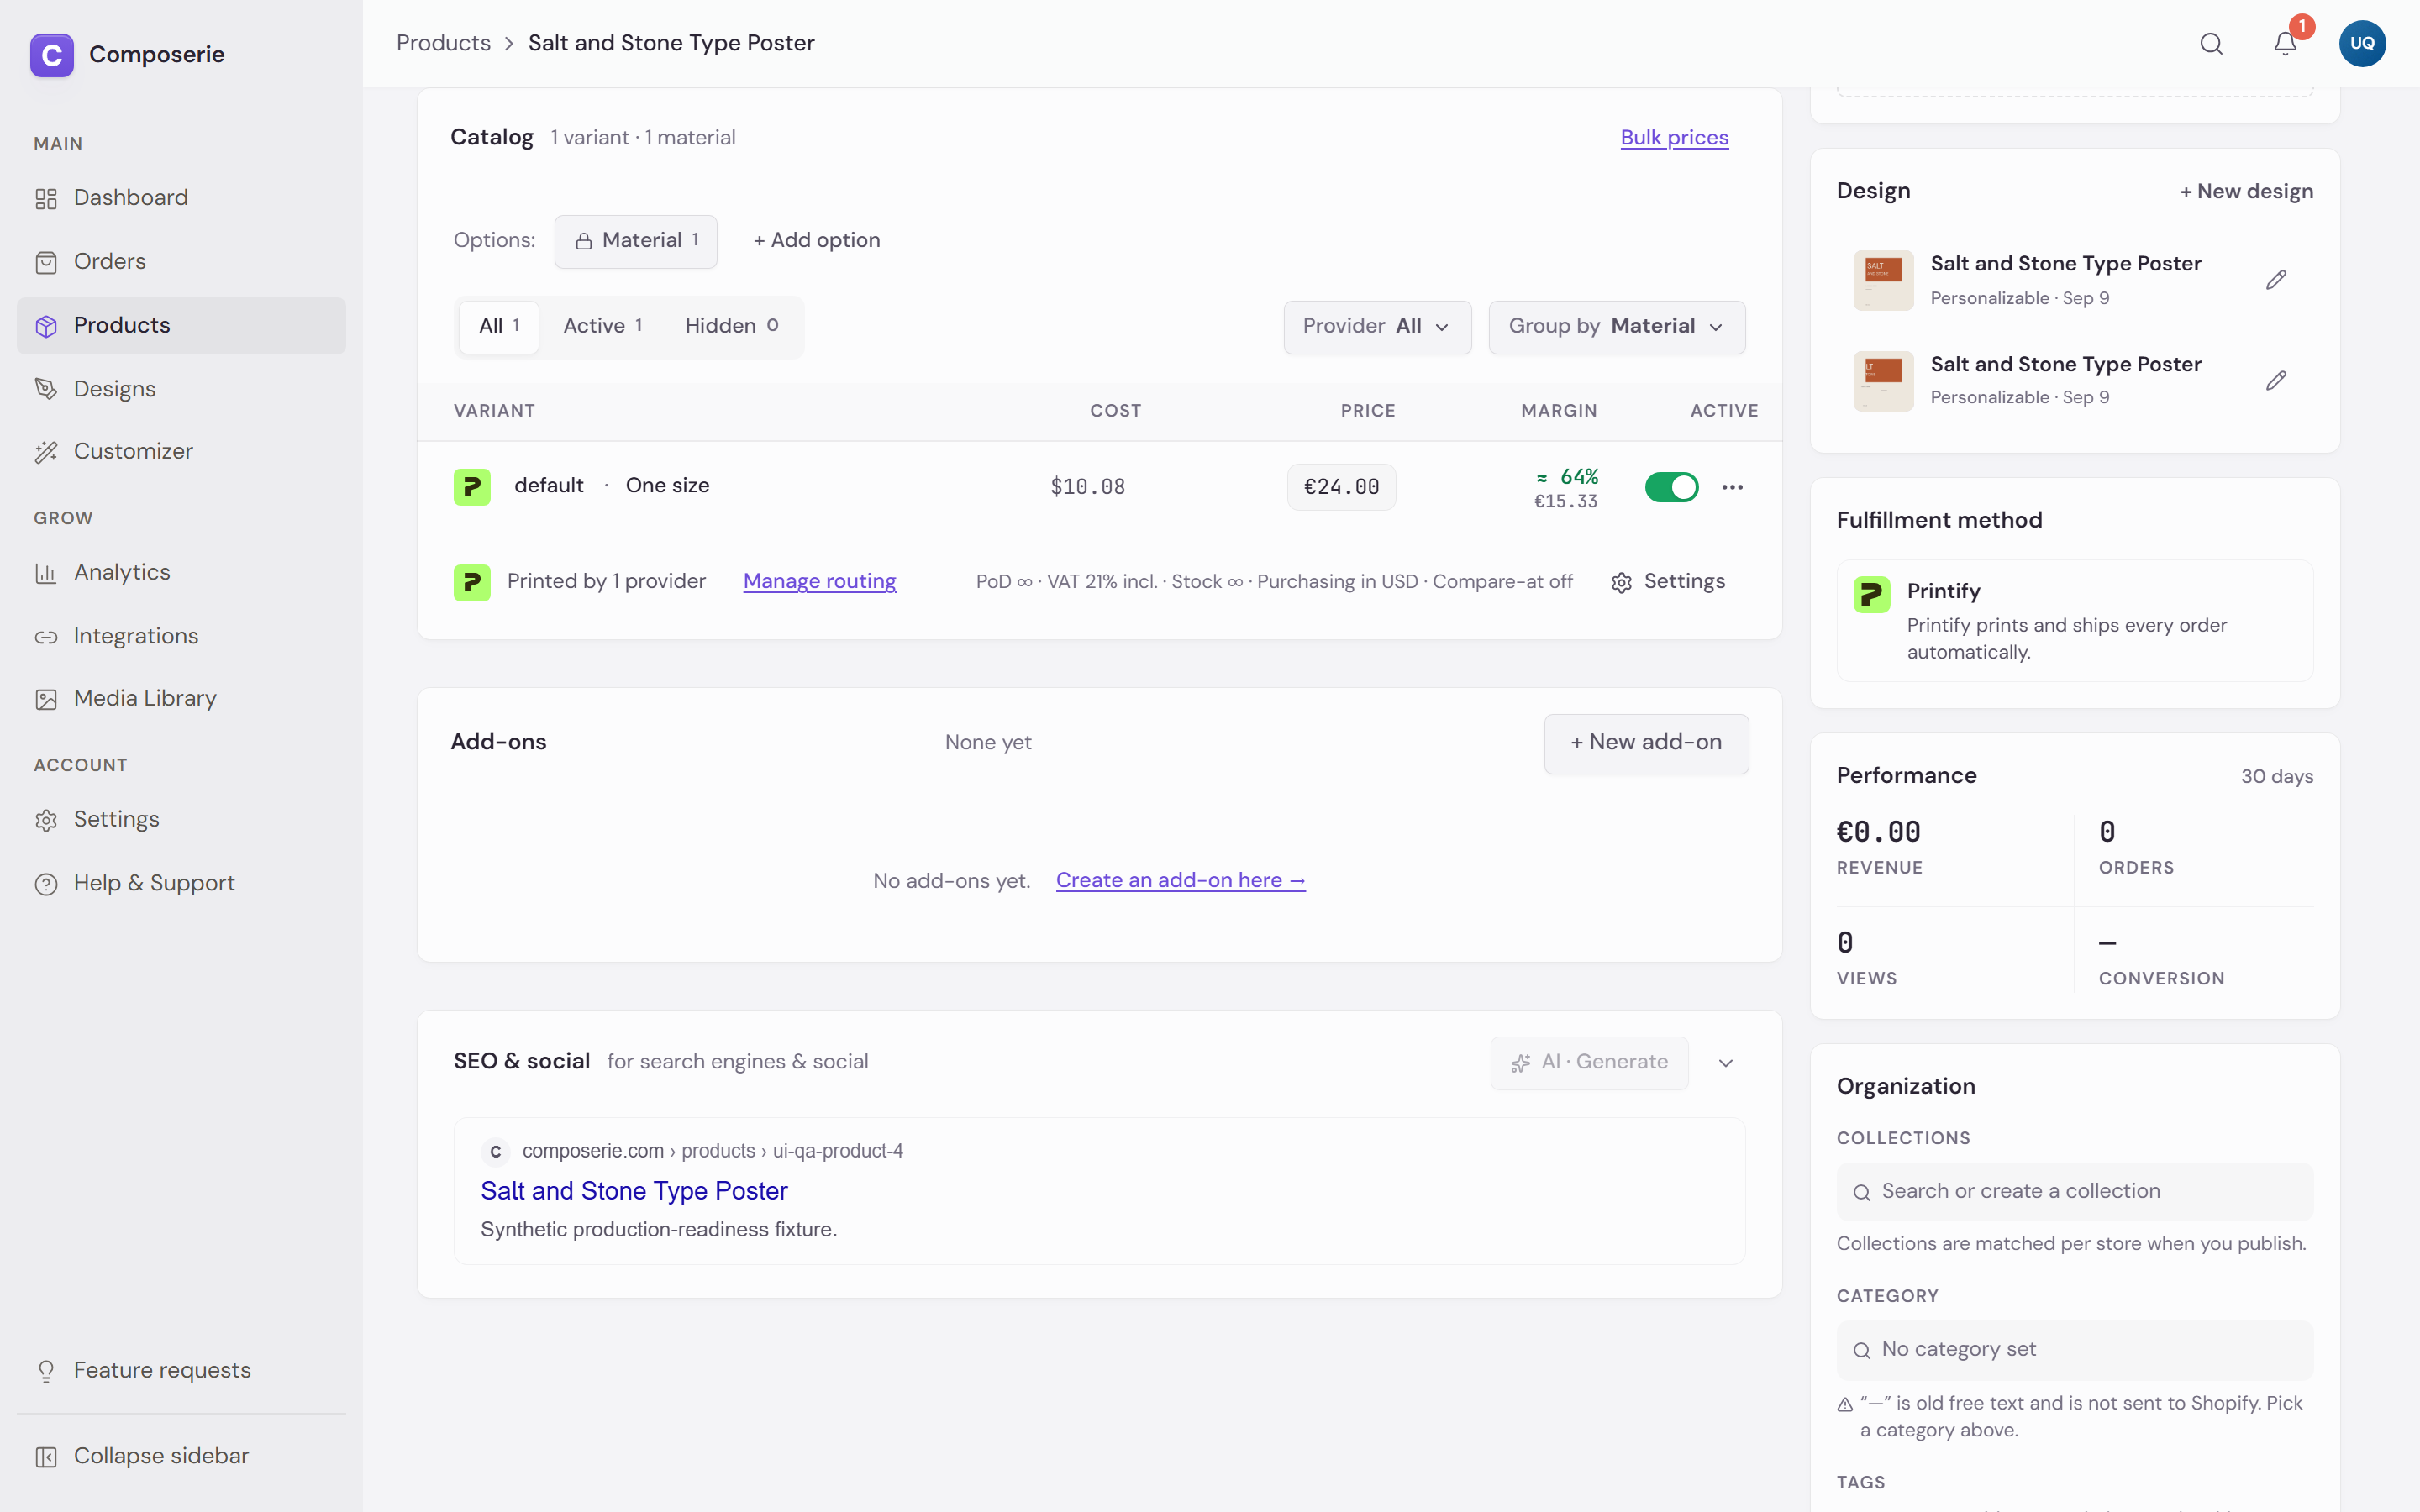Click the New add-on button

pos(1646,743)
